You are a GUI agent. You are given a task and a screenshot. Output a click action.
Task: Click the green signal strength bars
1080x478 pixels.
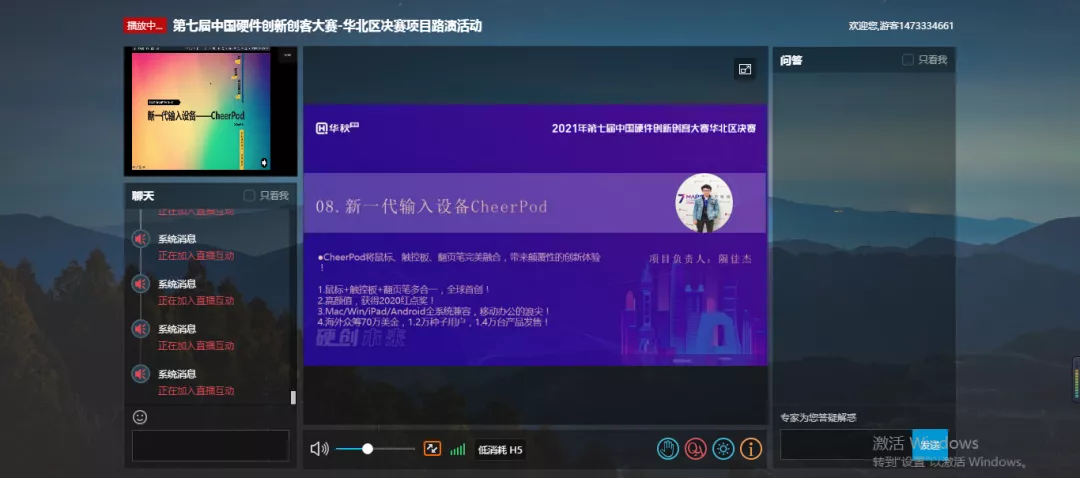coord(457,449)
